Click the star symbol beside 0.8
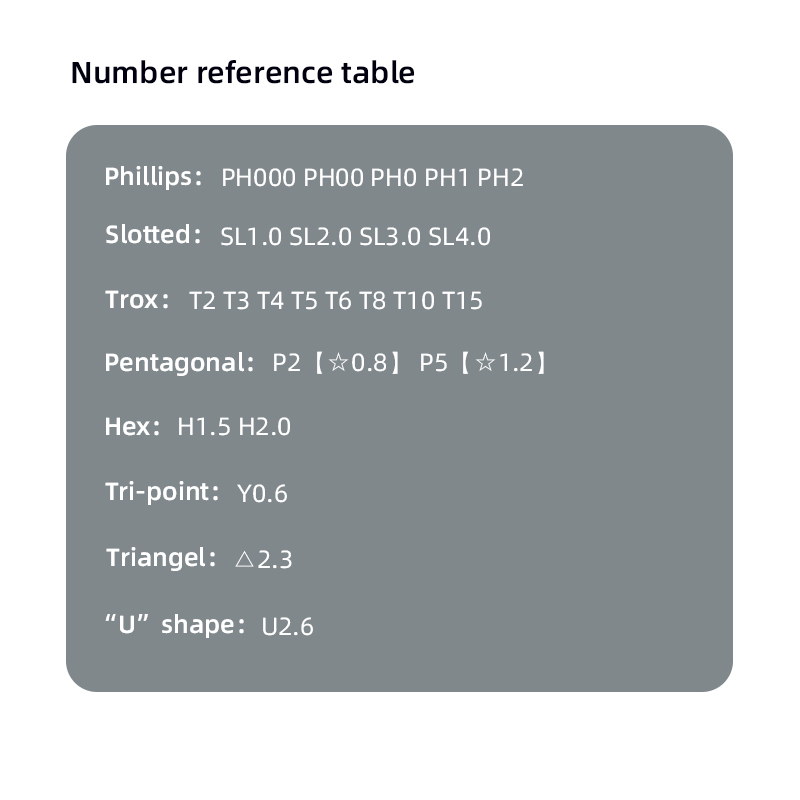800x800 pixels. 338,362
